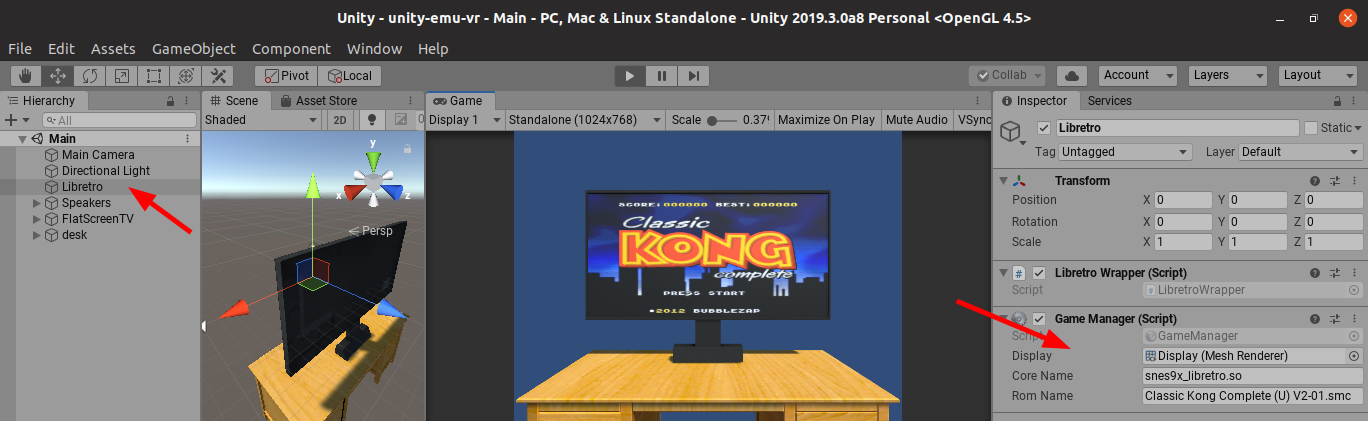Click the Step frame button
Image resolution: width=1368 pixels, height=421 pixels.
coord(693,75)
